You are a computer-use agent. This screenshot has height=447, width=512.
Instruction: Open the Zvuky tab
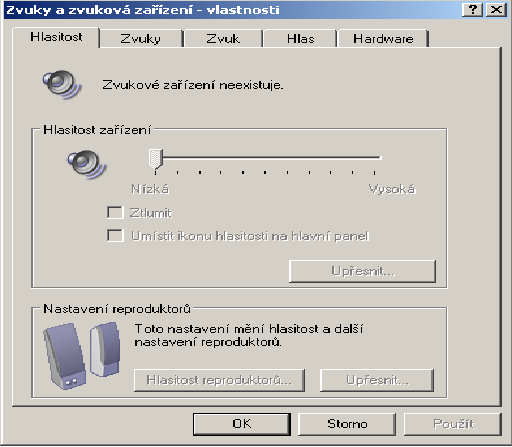(141, 39)
